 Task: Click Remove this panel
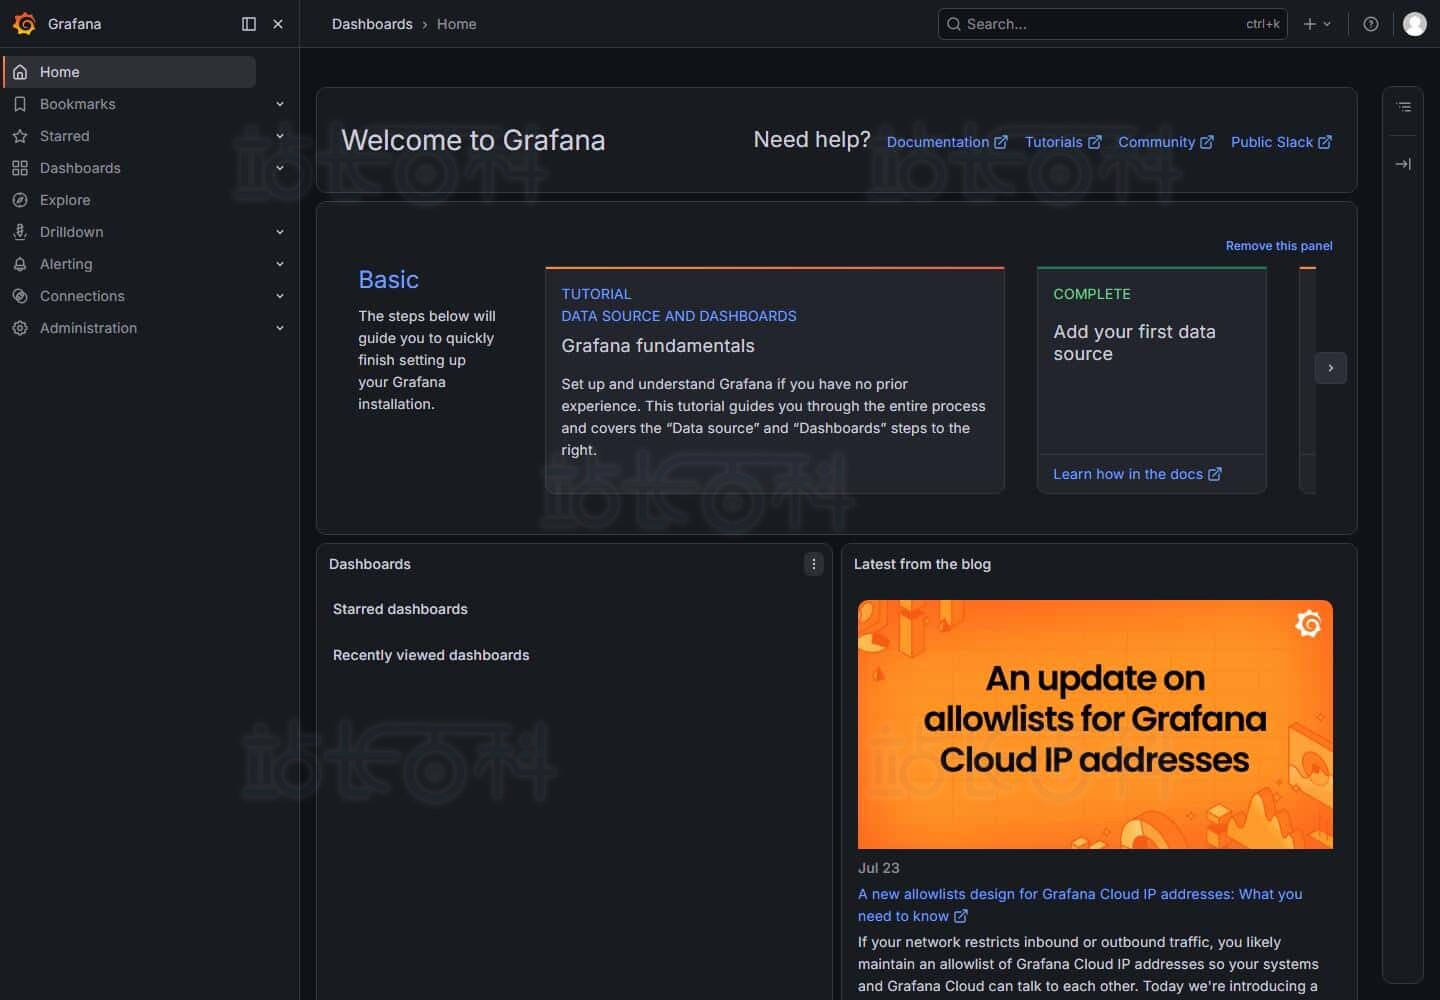pos(1279,246)
